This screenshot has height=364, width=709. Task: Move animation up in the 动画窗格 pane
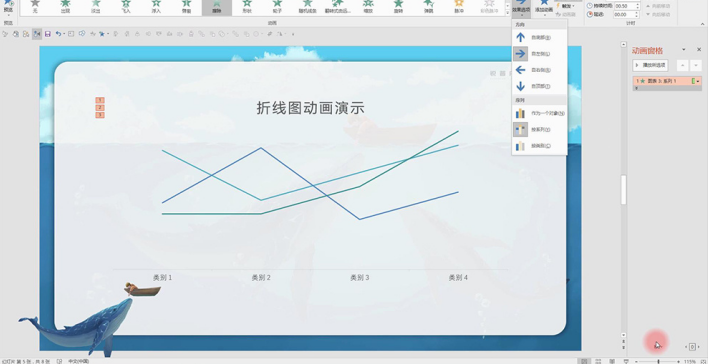[682, 66]
